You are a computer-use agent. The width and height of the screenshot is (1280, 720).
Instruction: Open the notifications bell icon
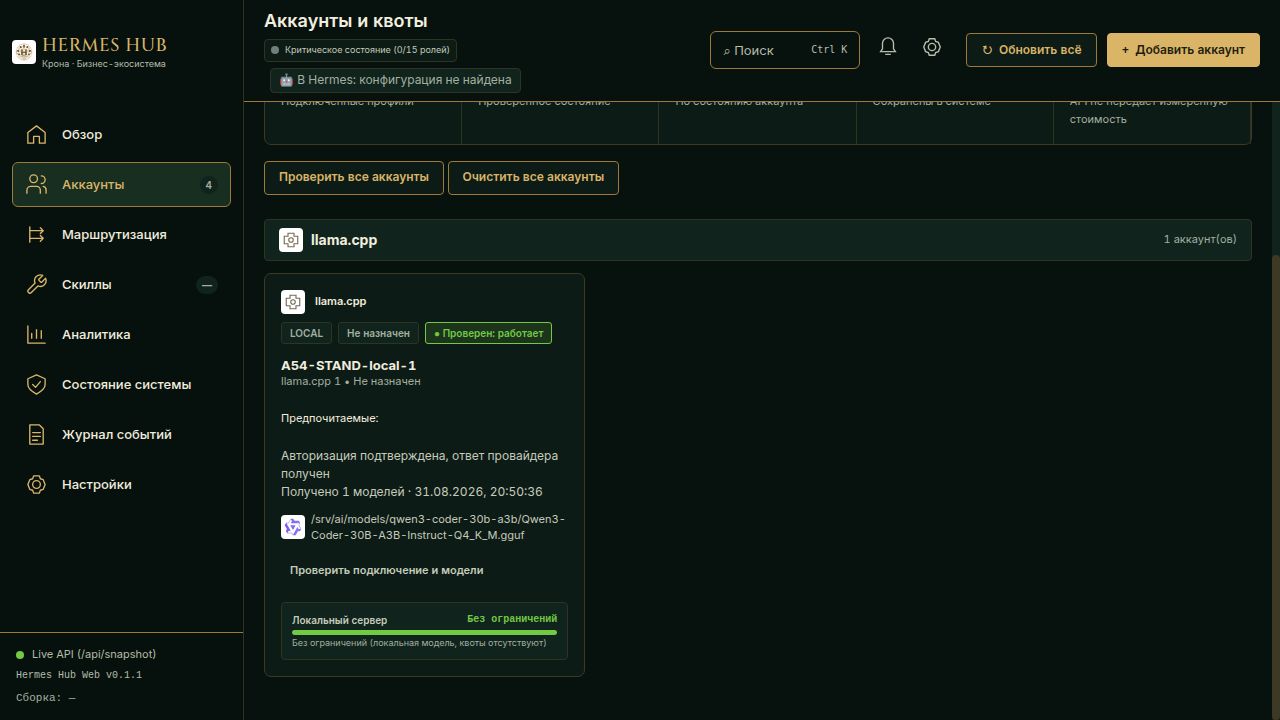(888, 47)
